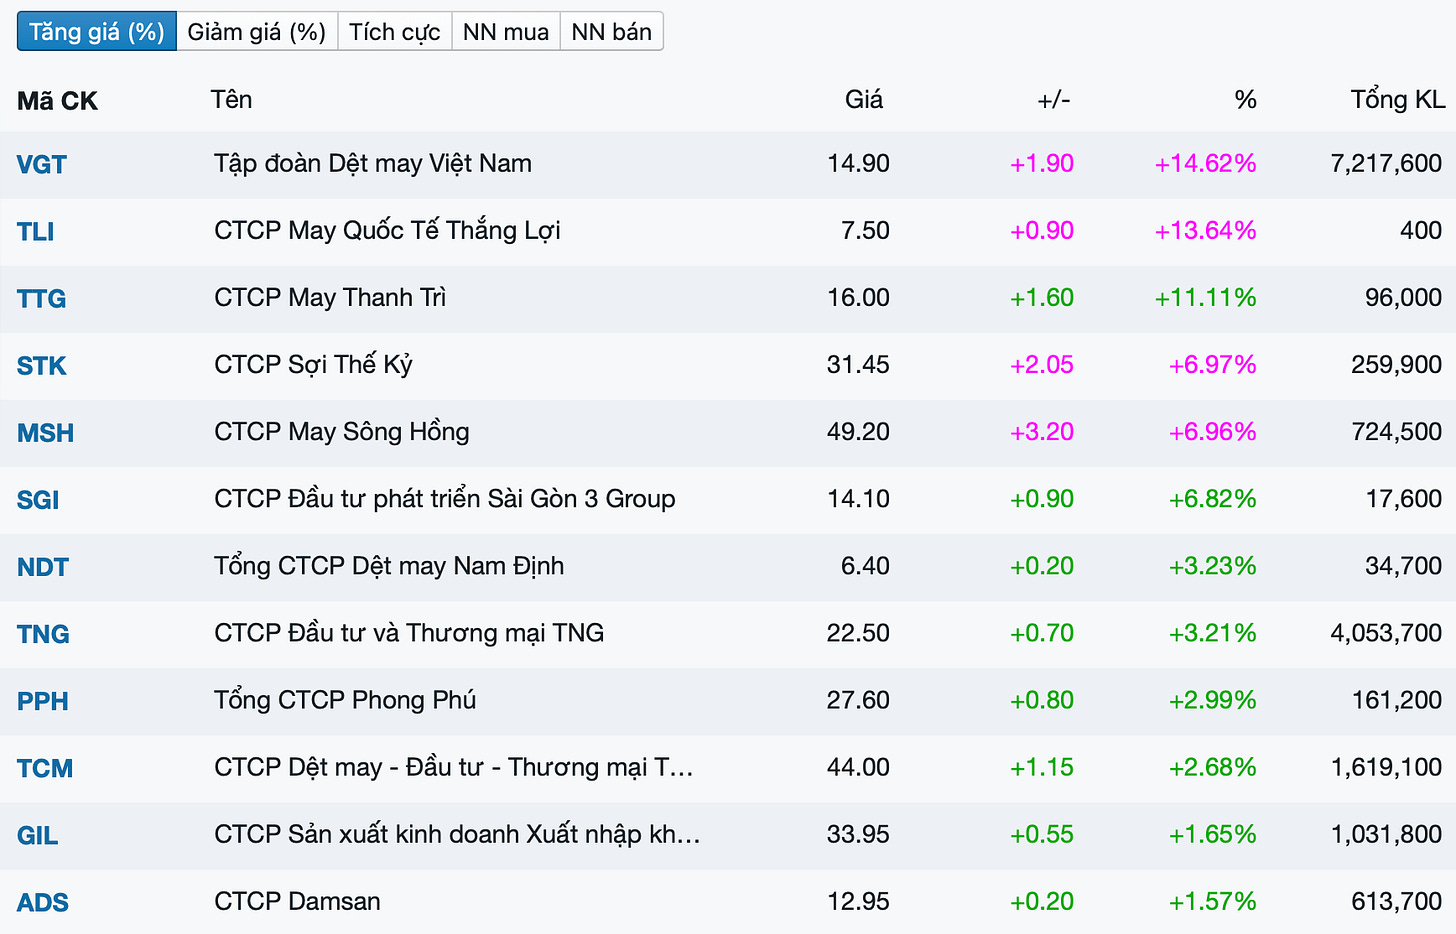Screen dimensions: 1456x934
Task: Click the +0.55 change in GIL row
Action: click(1042, 834)
